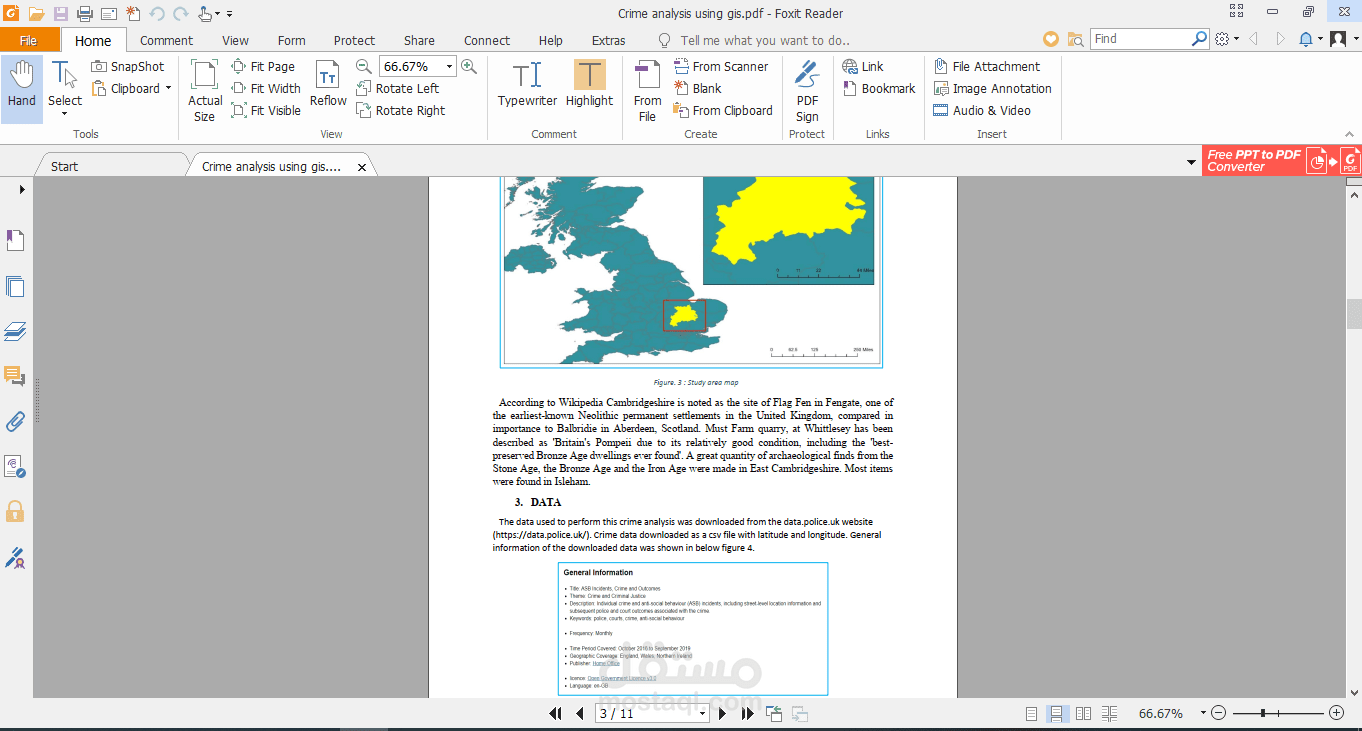Click the Rotate Left icon
The width and height of the screenshot is (1362, 731).
(x=364, y=88)
